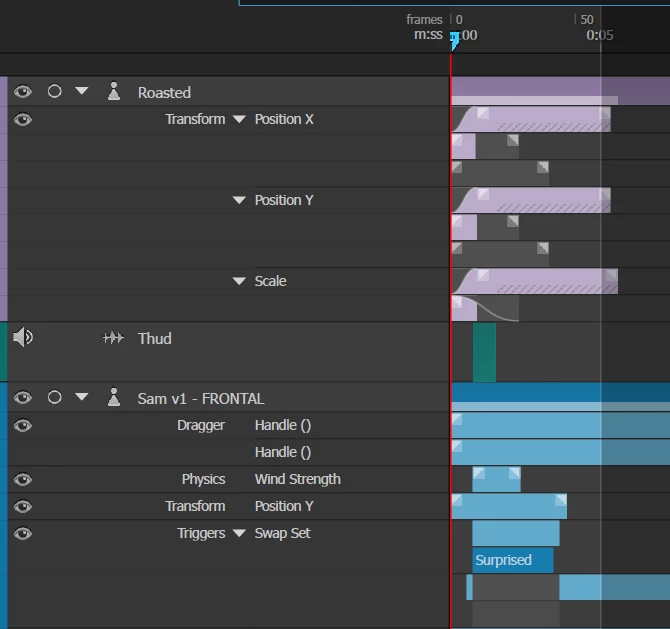Click the waveform icon next to Thud
The width and height of the screenshot is (670, 629).
(113, 338)
